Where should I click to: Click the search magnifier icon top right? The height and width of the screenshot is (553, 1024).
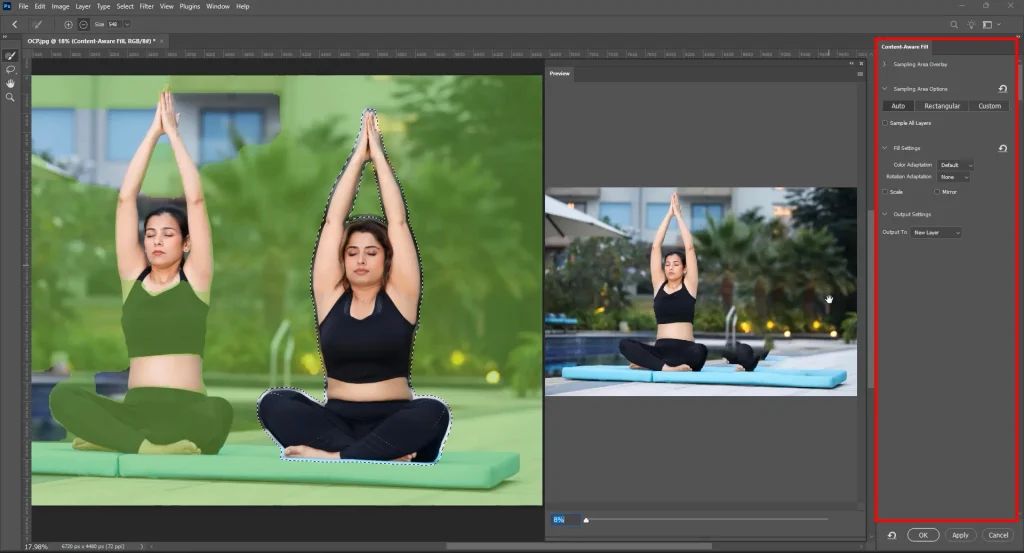[x=953, y=25]
